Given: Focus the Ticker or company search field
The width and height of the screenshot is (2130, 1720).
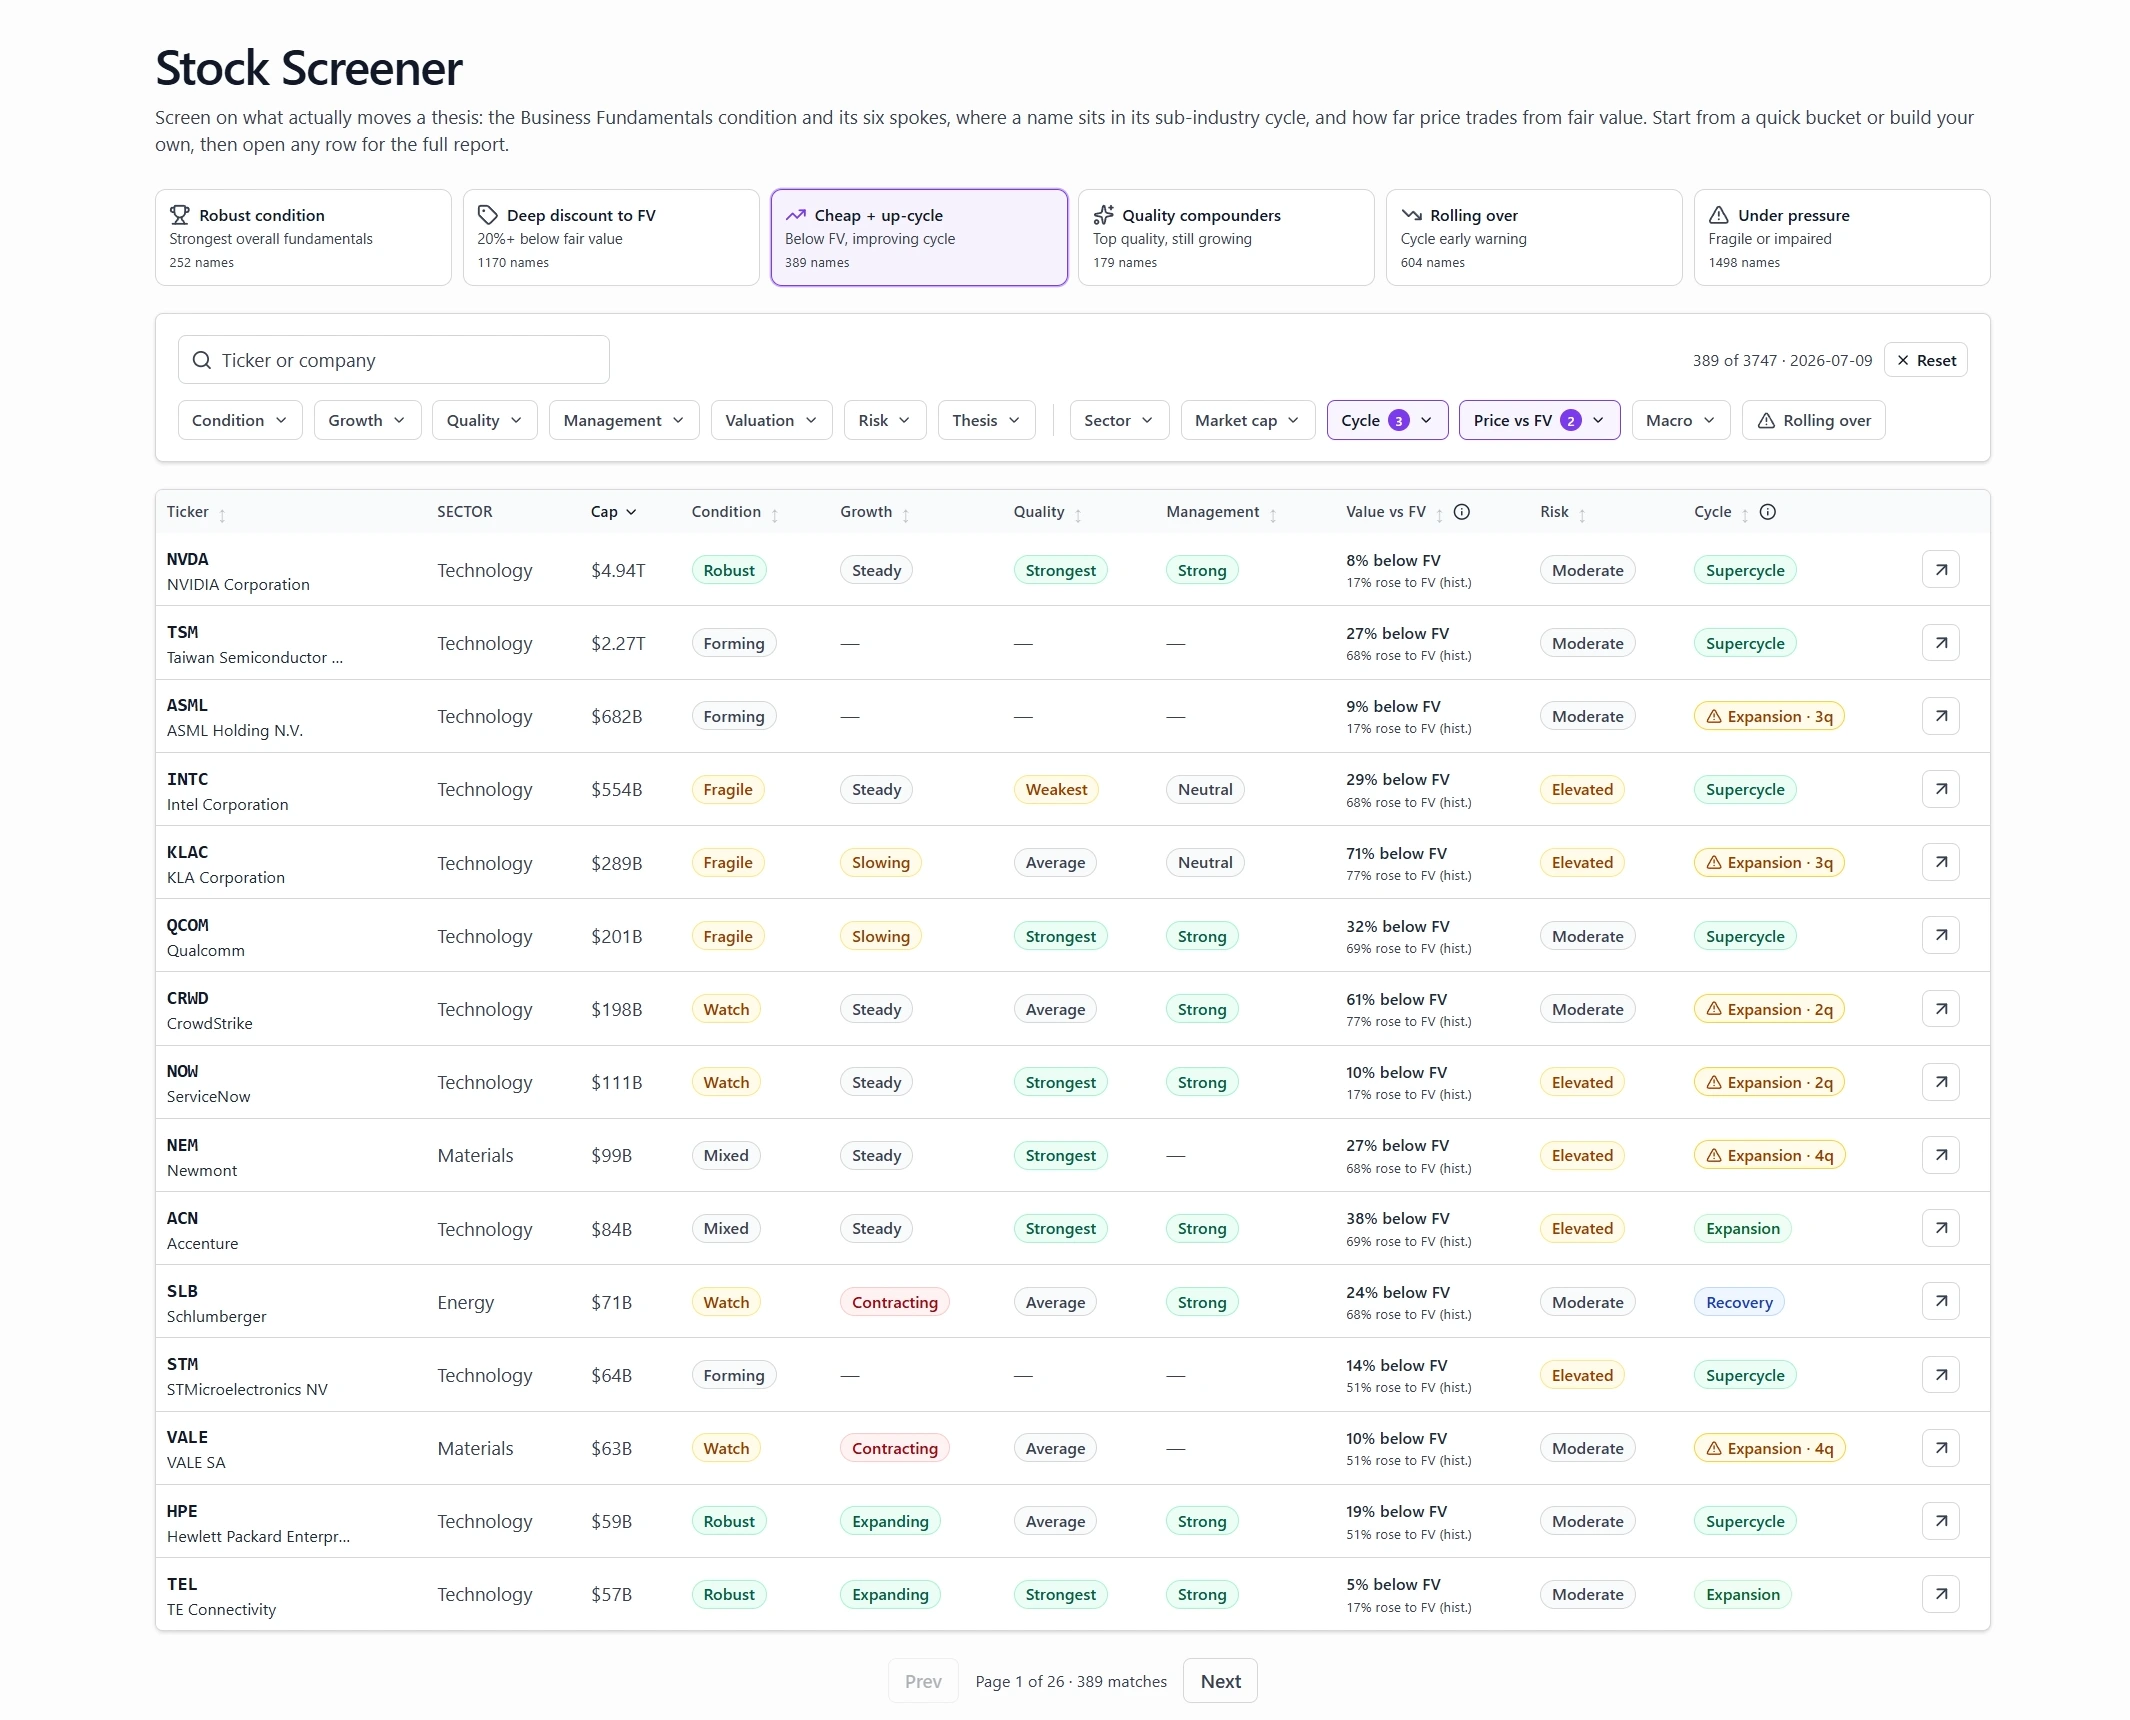Looking at the screenshot, I should 394,360.
